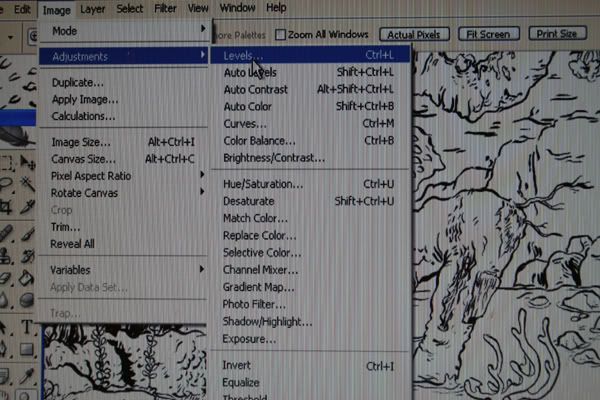Select the Type tool

(x=27, y=327)
